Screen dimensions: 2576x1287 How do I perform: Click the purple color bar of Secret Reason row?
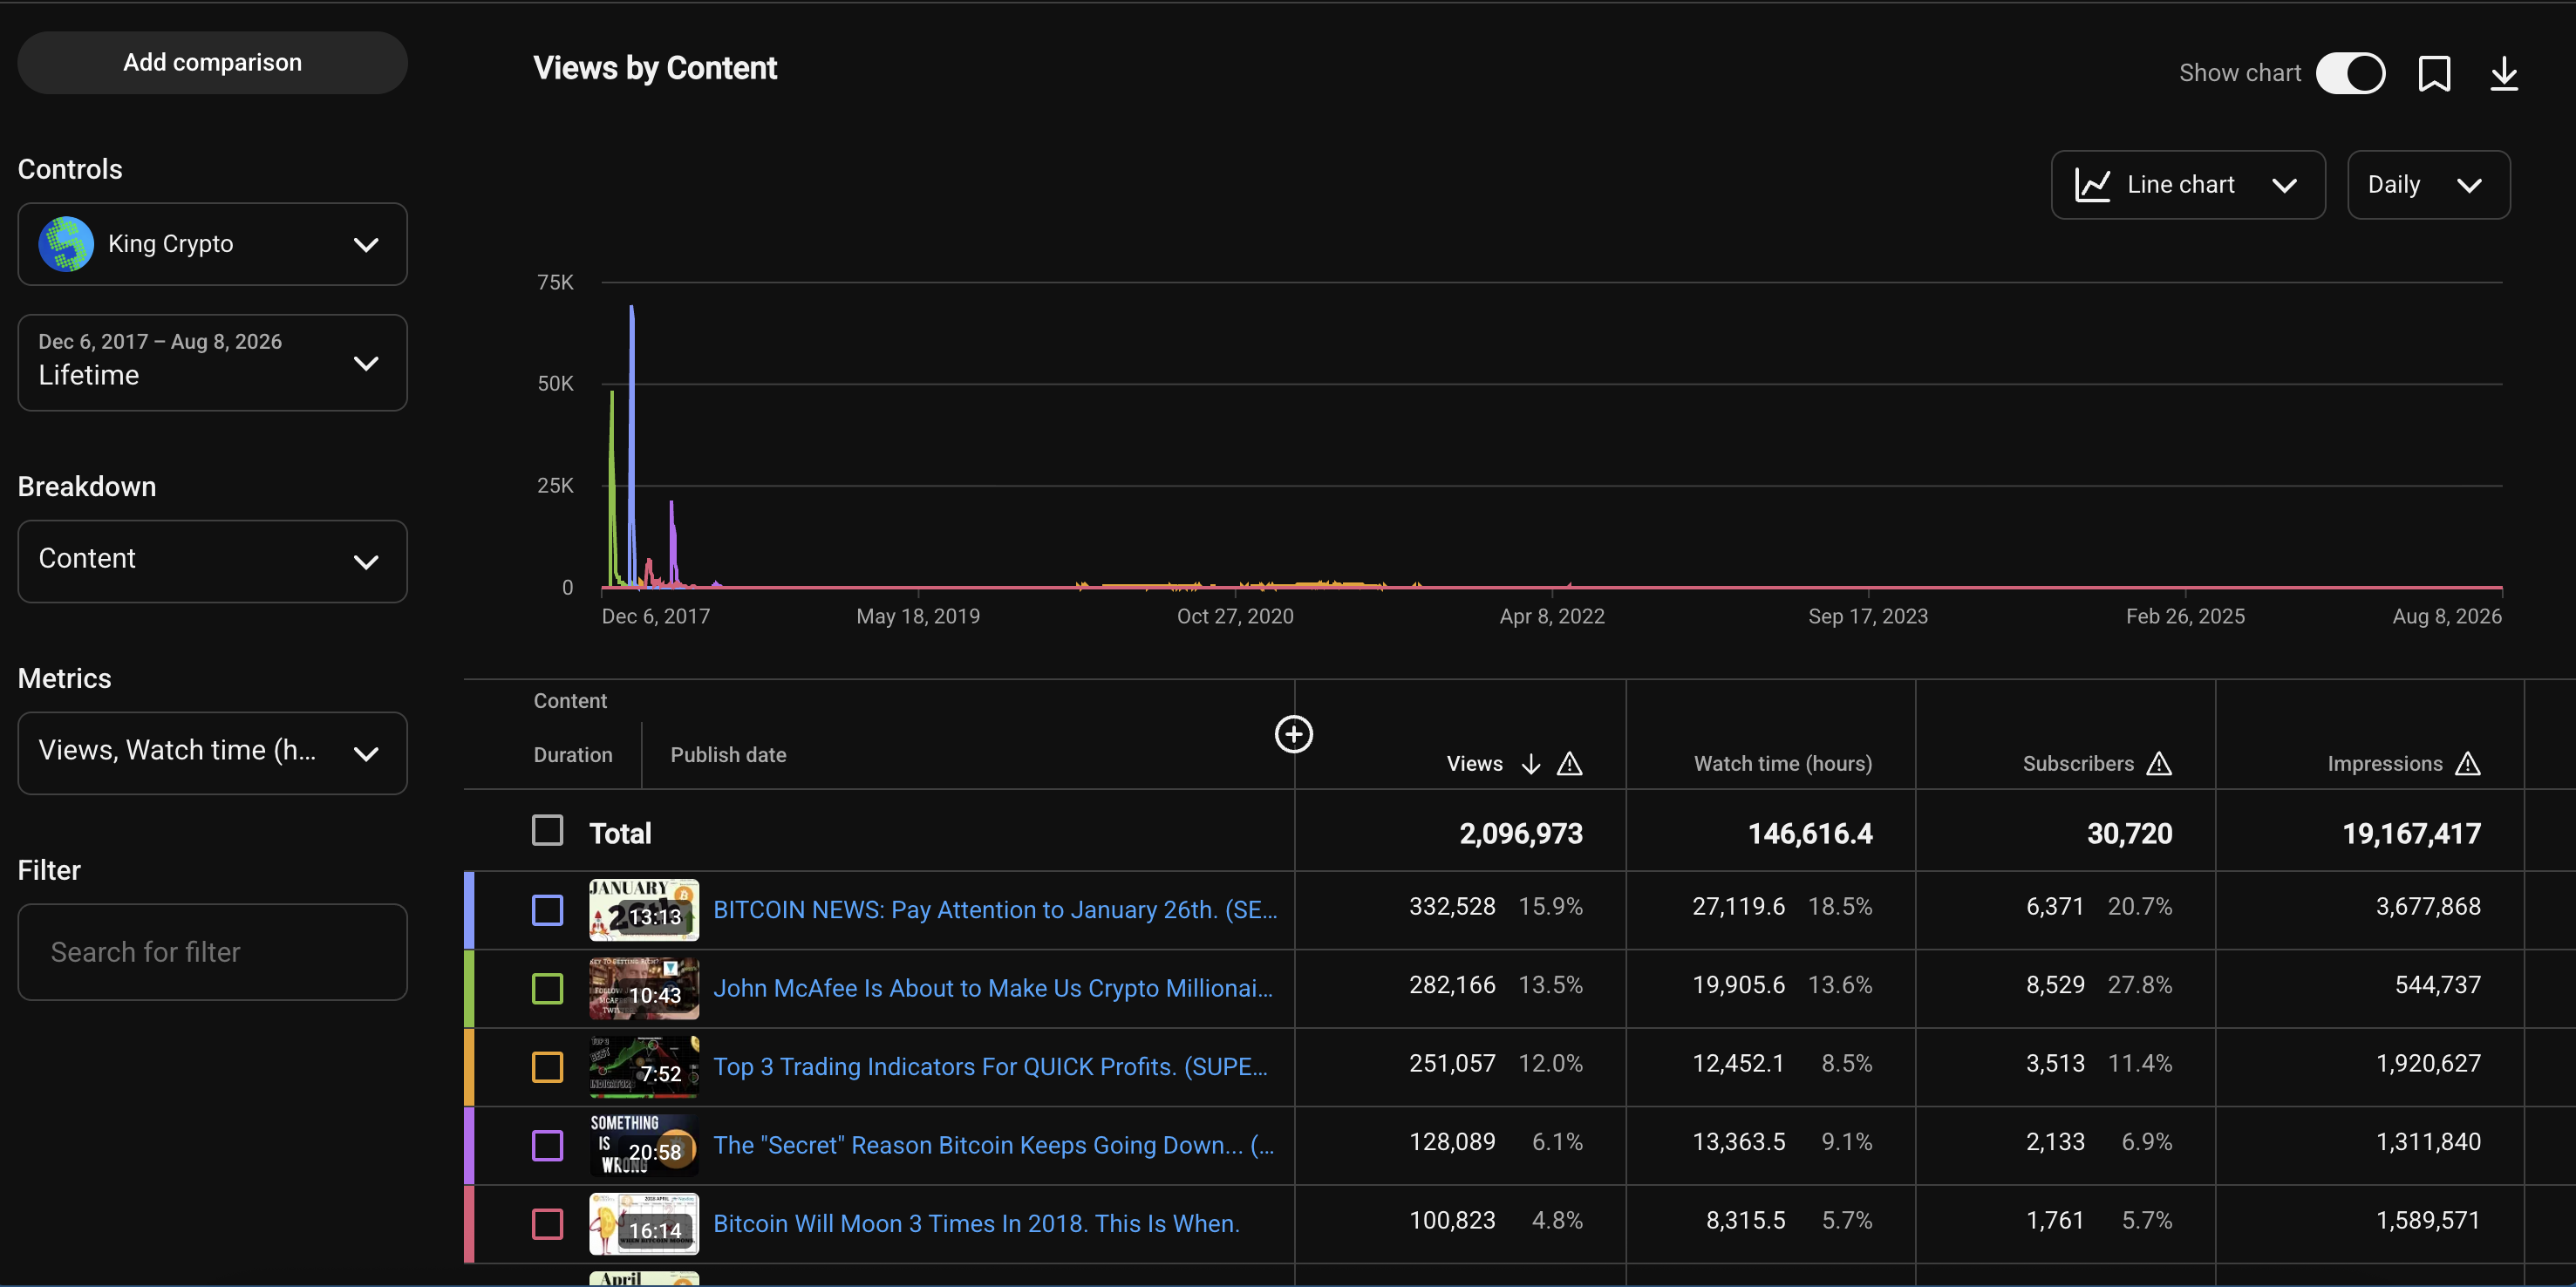469,1145
